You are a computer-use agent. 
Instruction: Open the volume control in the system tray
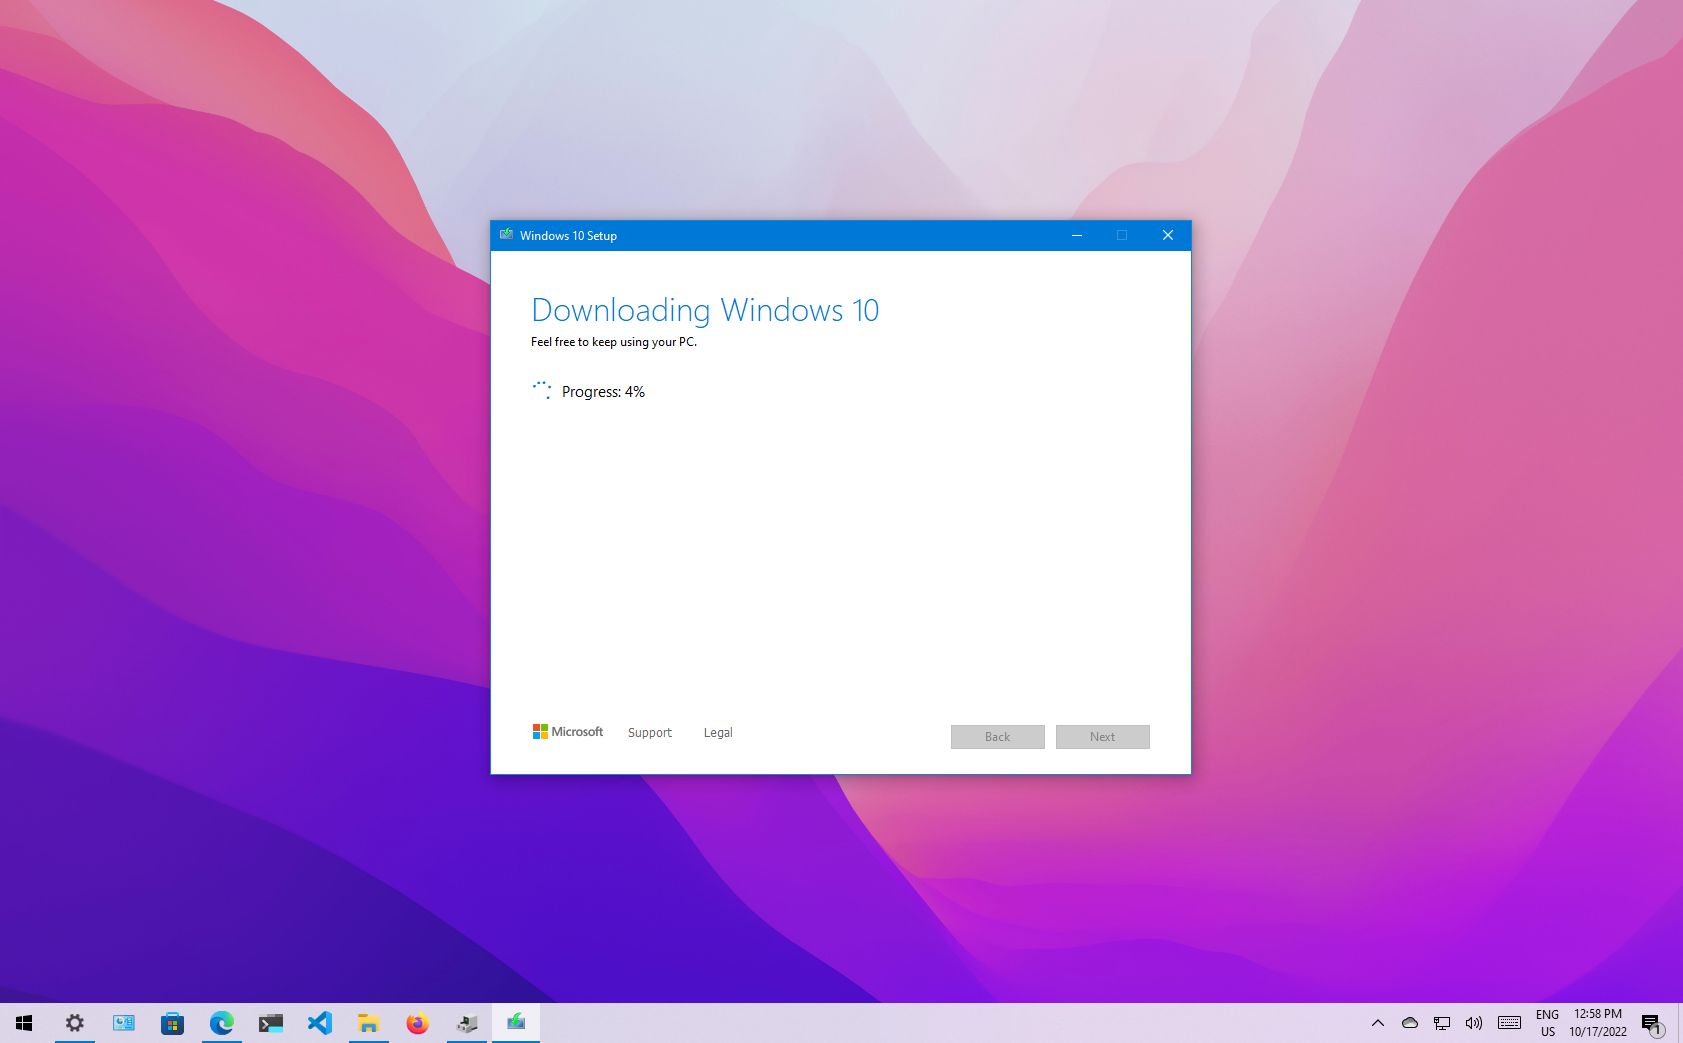click(1473, 1022)
